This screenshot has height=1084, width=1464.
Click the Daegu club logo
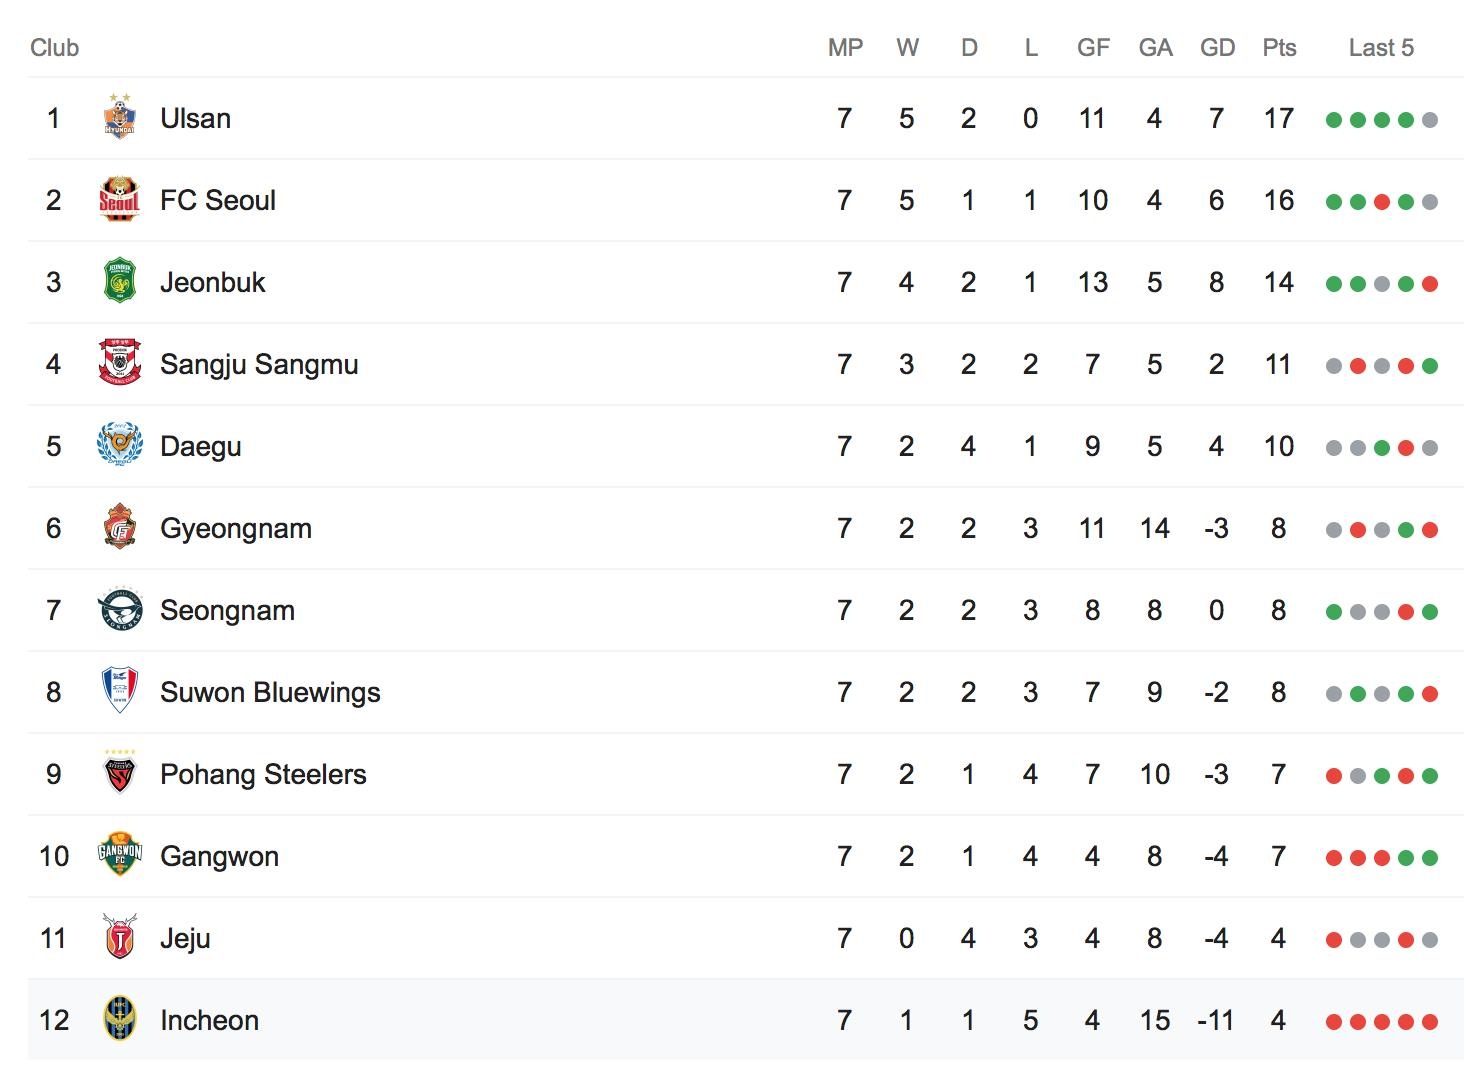[x=120, y=445]
